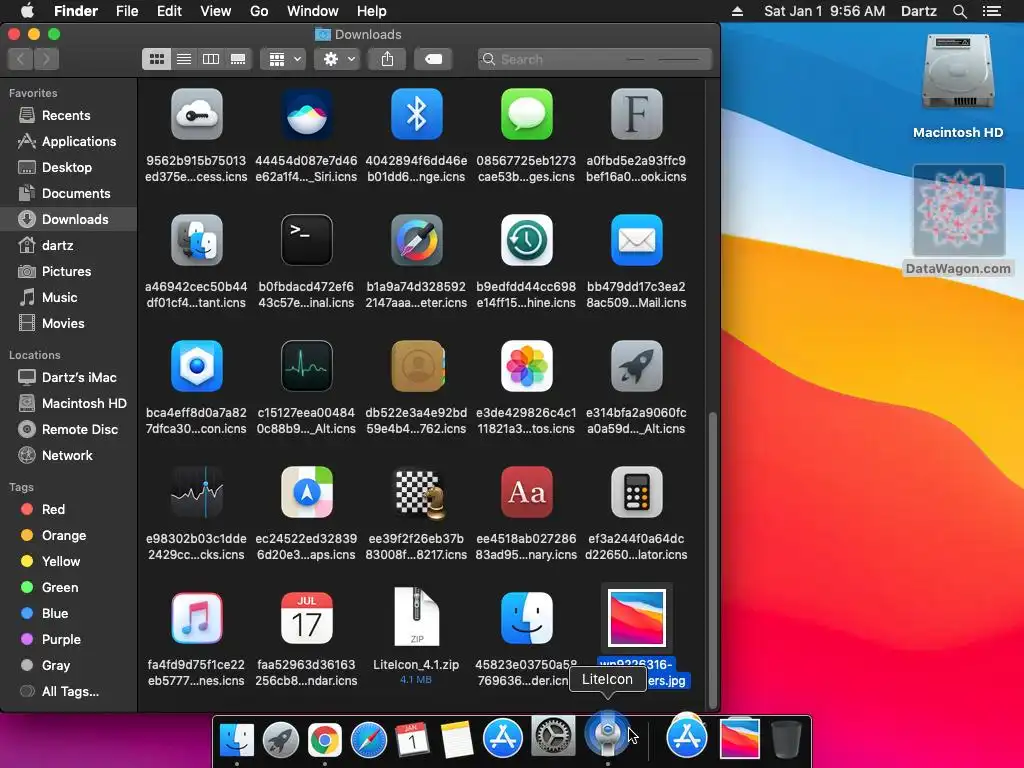Open the Window menu
The width and height of the screenshot is (1024, 768).
point(313,11)
